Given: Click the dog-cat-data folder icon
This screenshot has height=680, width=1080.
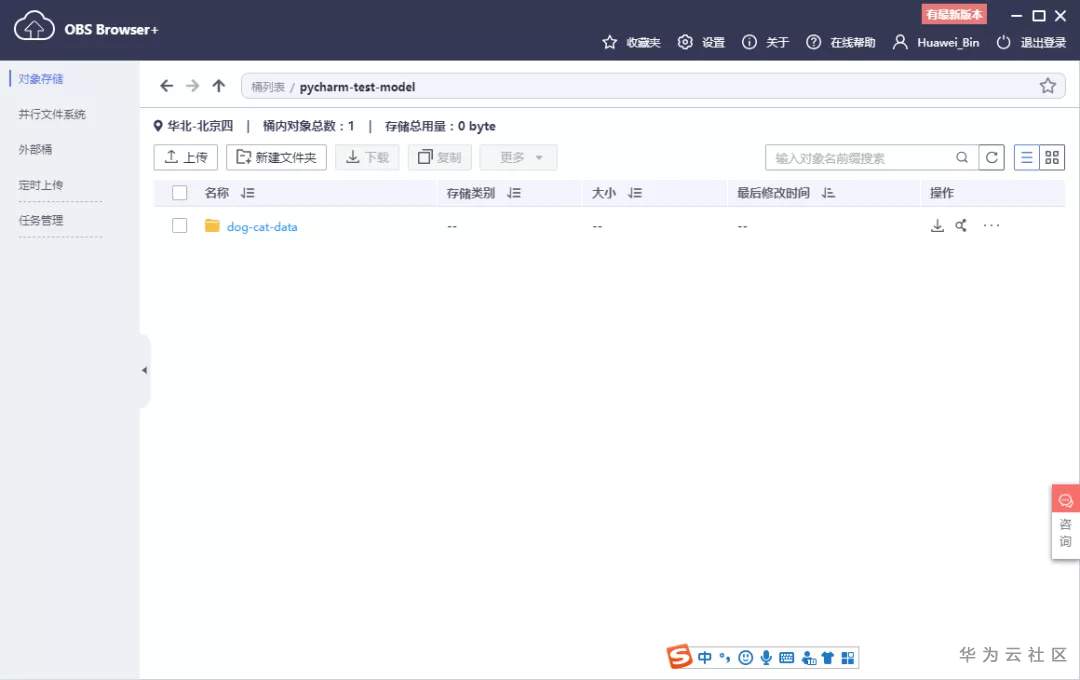Looking at the screenshot, I should click(x=212, y=225).
